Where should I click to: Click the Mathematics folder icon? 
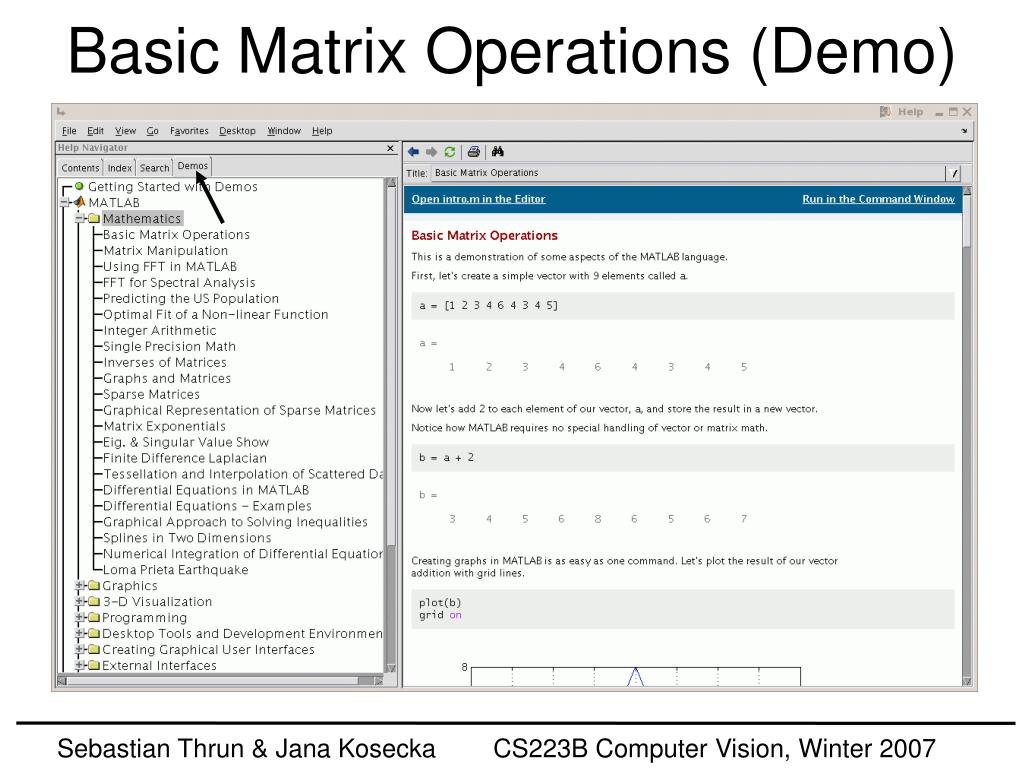[94, 218]
